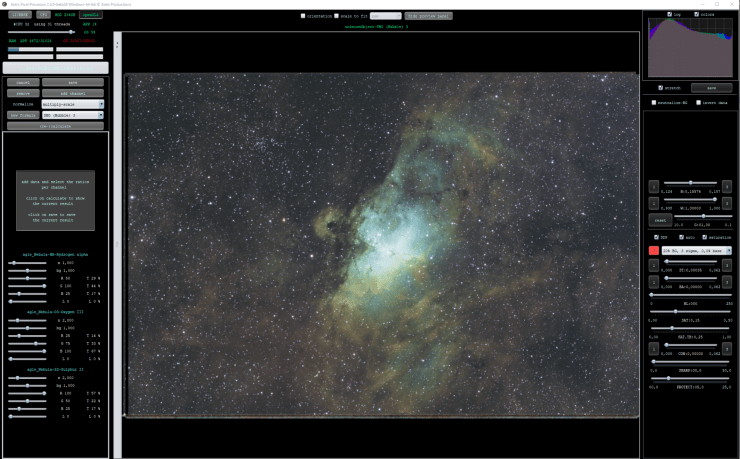
Task: Adjust Hydrogen alpha x multiplier slider
Action: pyautogui.click(x=27, y=263)
